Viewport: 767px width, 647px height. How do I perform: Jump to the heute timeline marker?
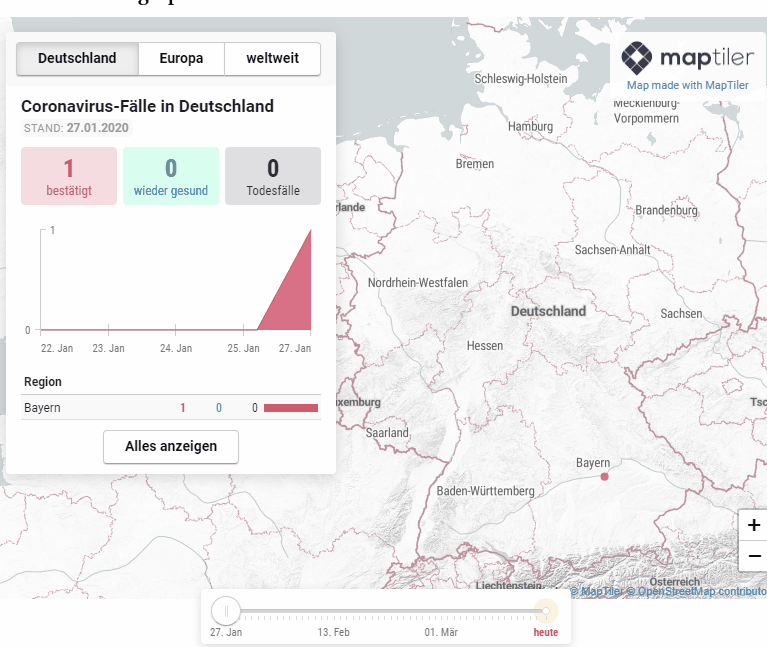[546, 611]
